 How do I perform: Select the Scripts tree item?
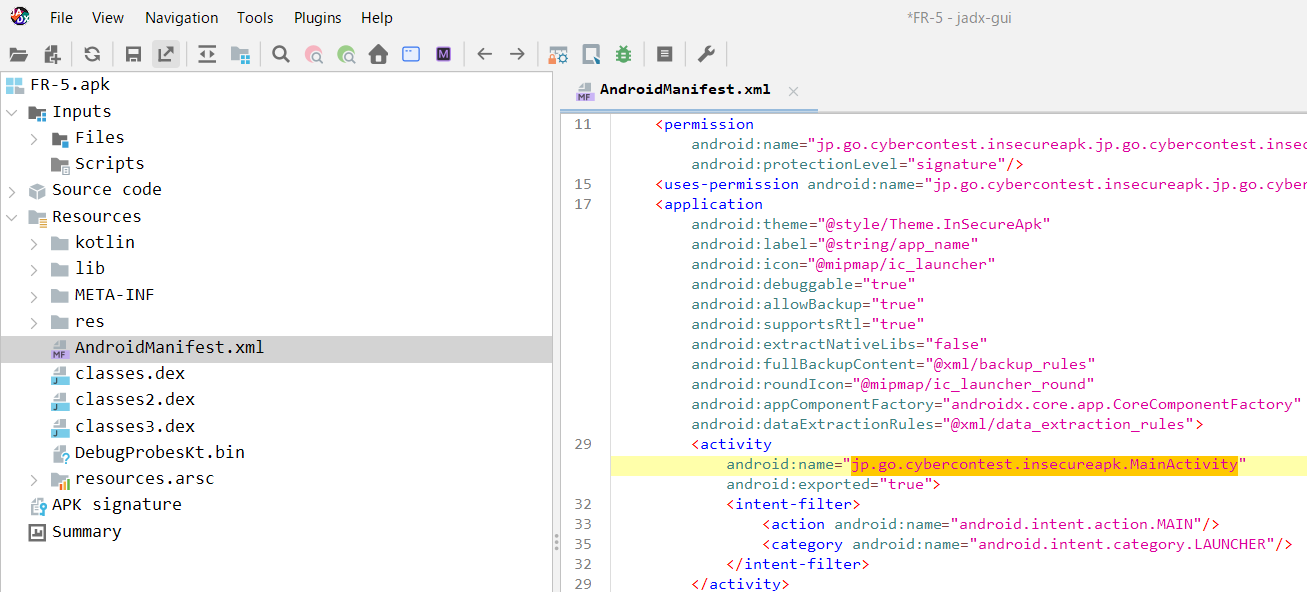pyautogui.click(x=109, y=164)
